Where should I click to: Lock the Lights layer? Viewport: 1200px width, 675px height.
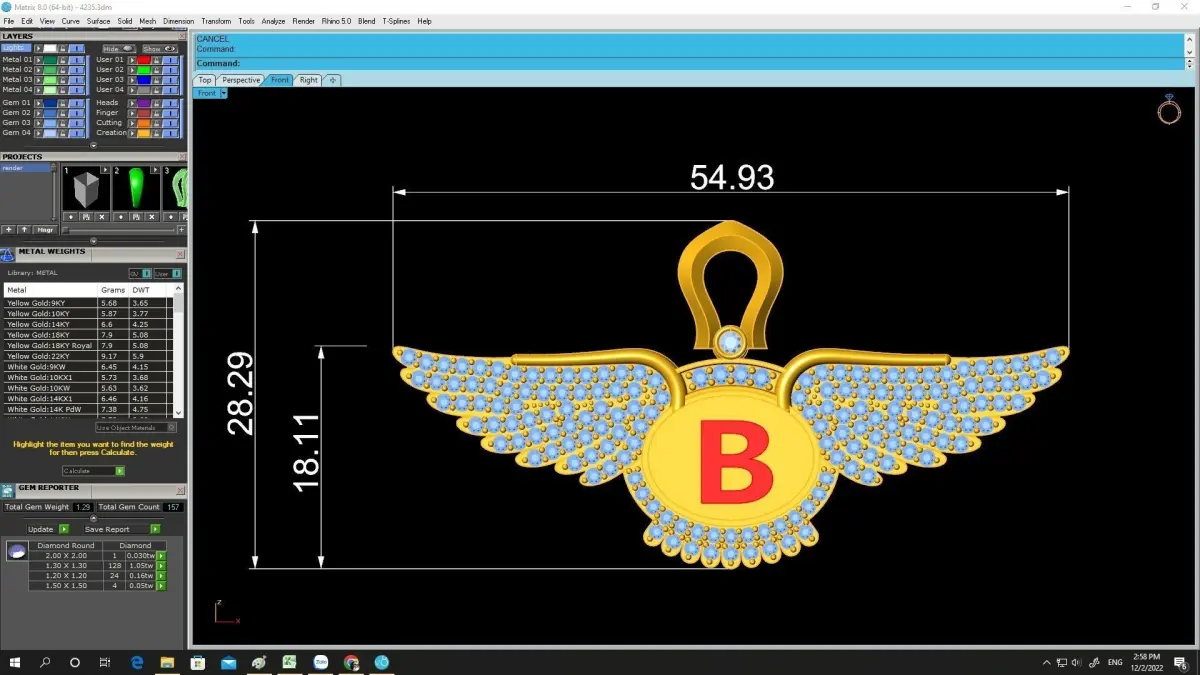(x=62, y=48)
